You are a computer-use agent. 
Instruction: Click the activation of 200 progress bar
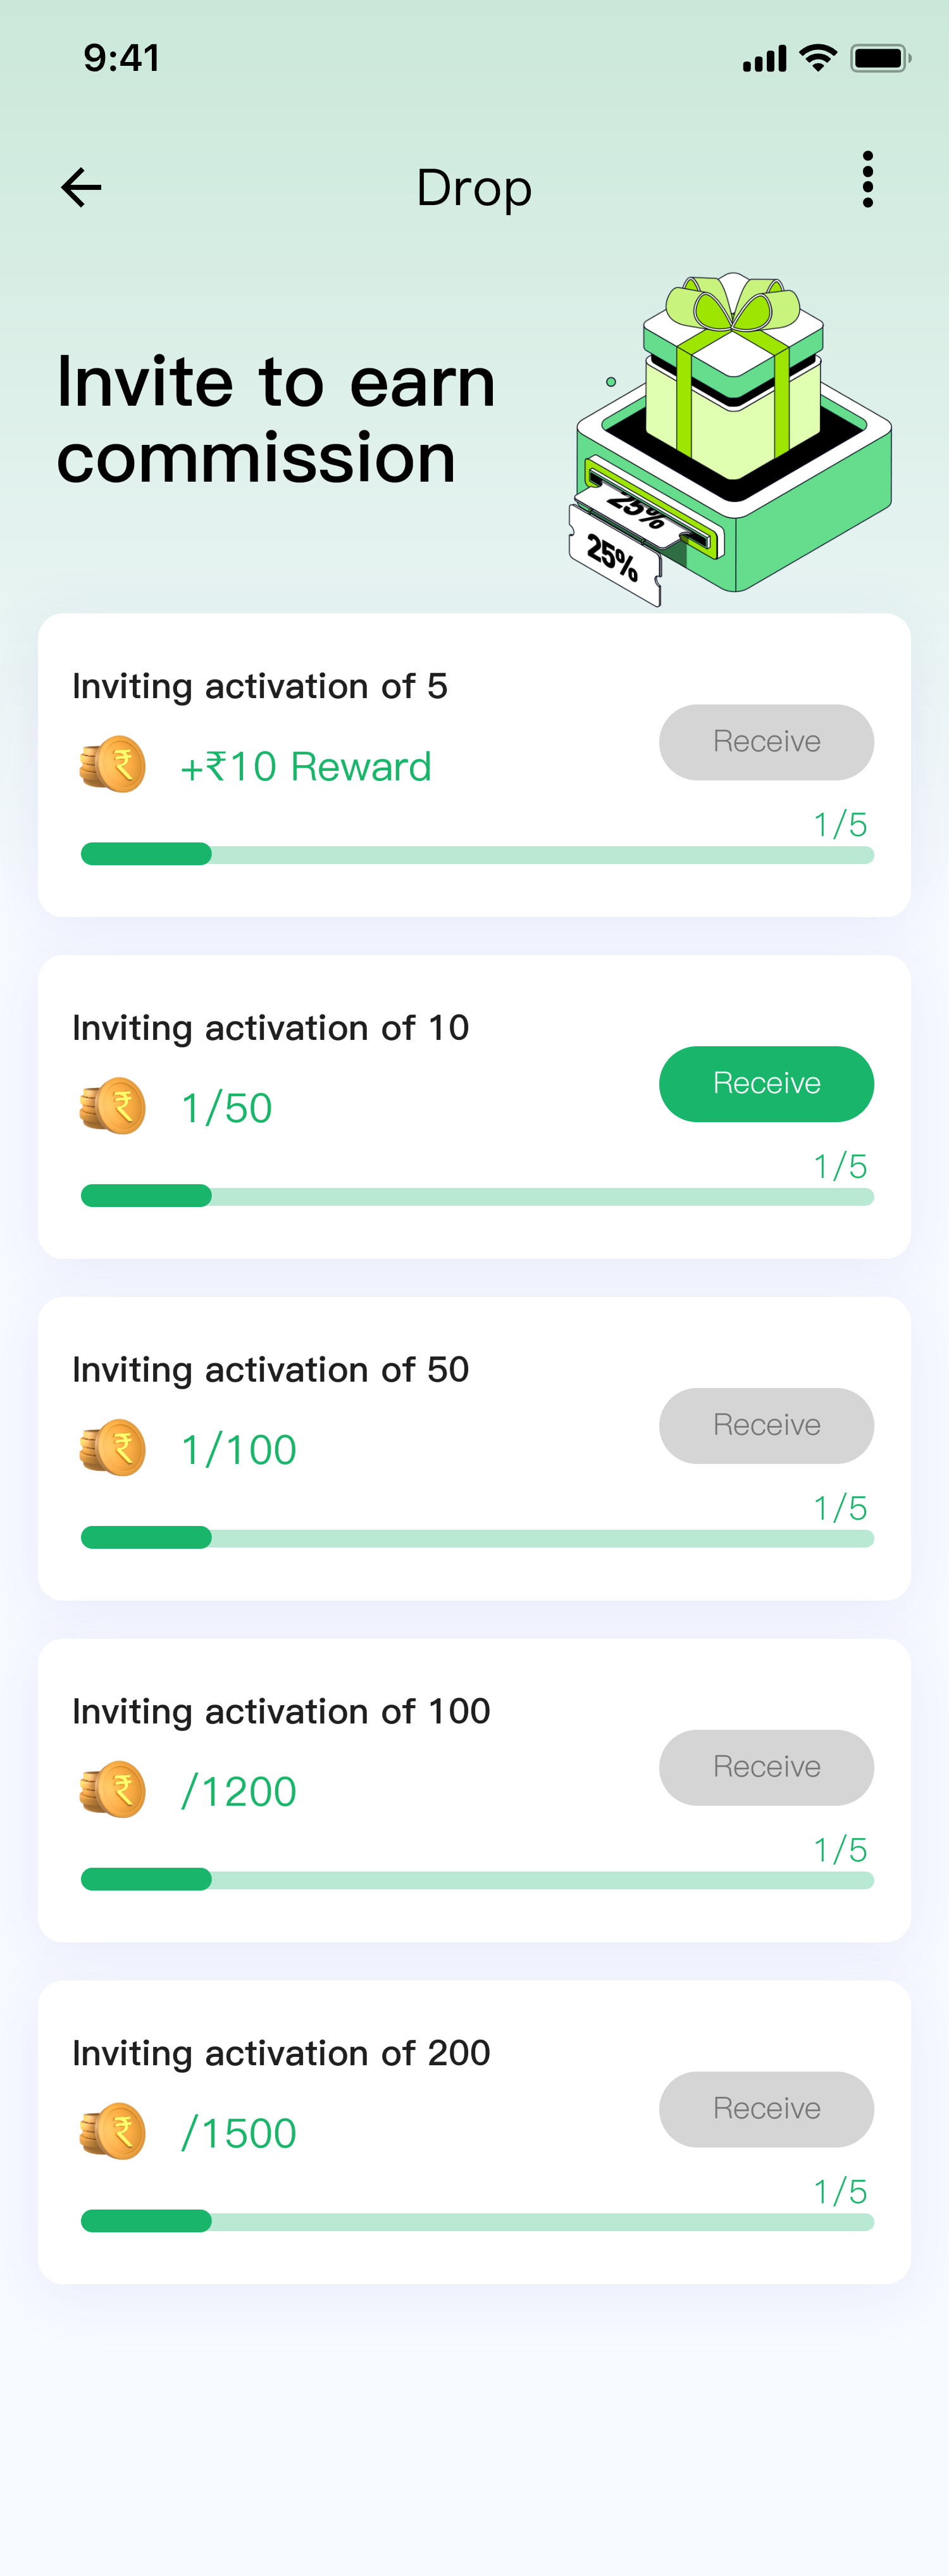[x=477, y=2221]
